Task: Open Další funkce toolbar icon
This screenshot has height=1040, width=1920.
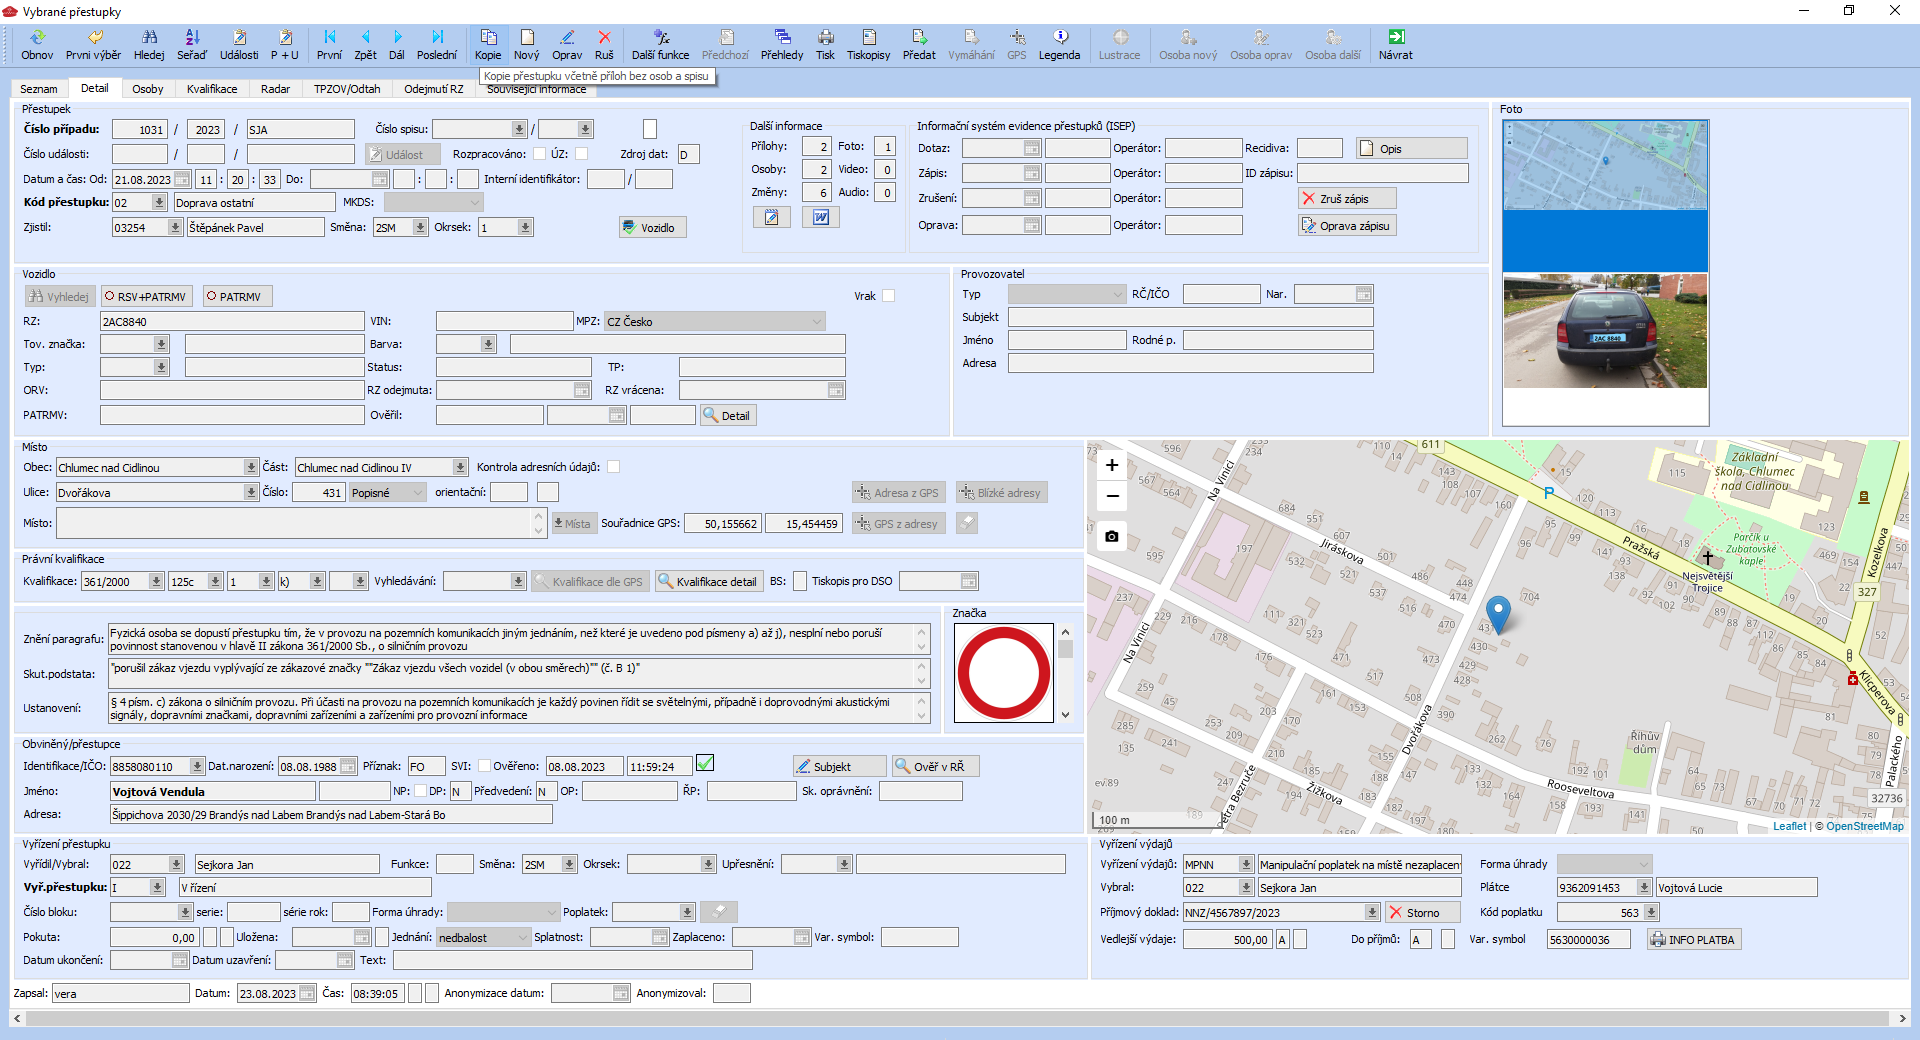Action: 660,45
